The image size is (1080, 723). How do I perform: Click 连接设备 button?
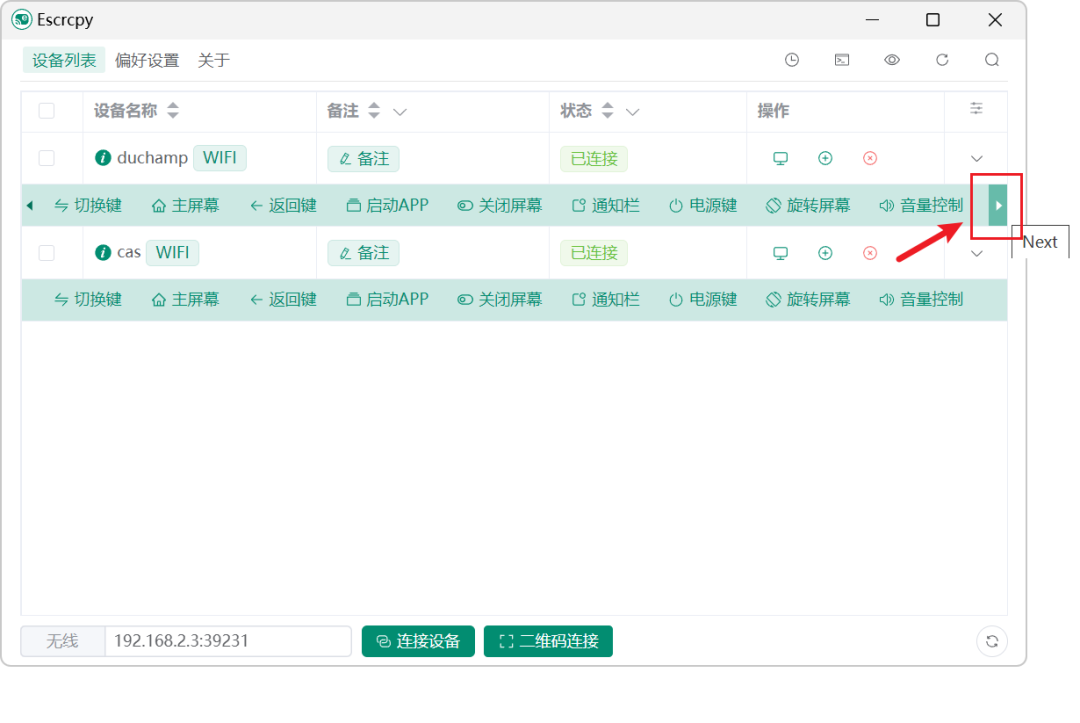tap(418, 641)
